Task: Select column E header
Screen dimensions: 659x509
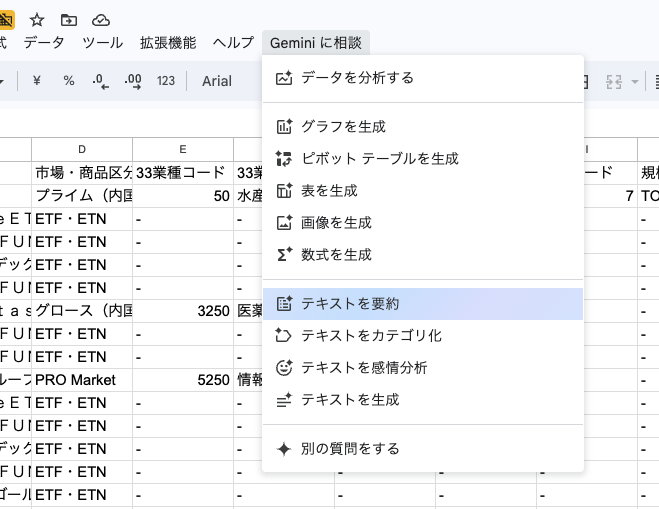Action: 183,149
